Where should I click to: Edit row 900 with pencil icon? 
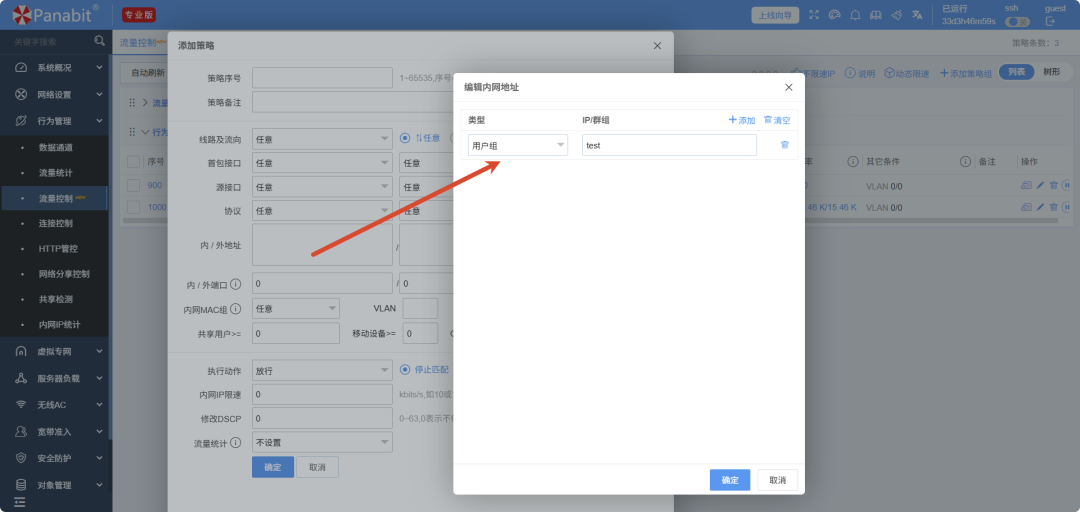[x=1040, y=185]
